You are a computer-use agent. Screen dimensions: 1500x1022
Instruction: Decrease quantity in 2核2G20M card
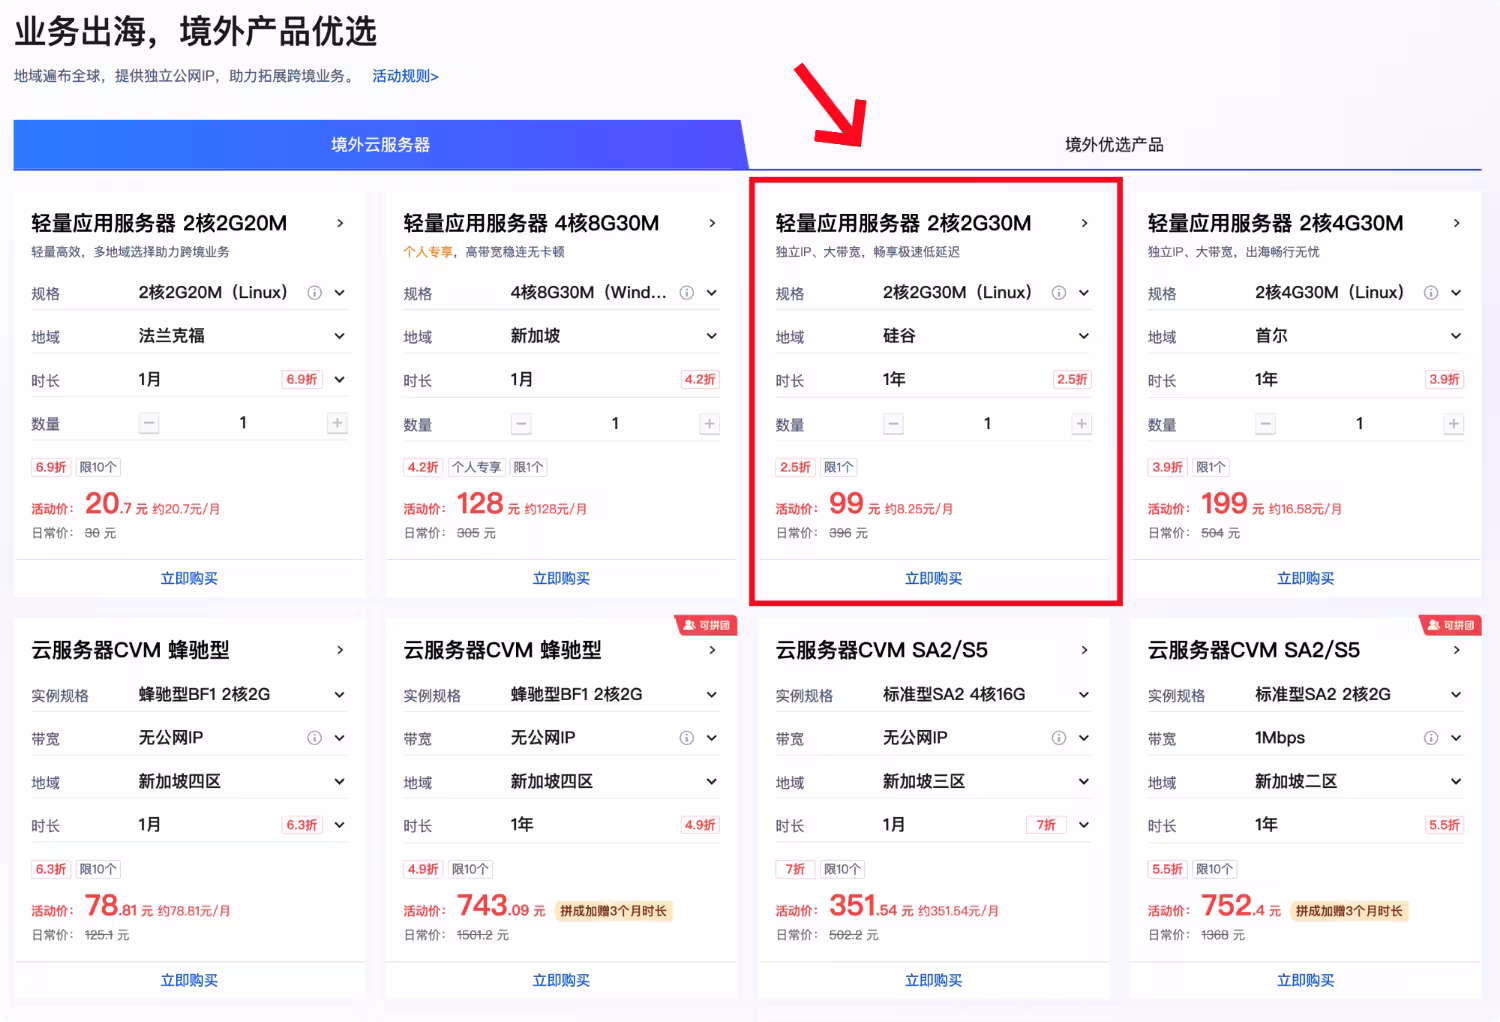(x=149, y=423)
